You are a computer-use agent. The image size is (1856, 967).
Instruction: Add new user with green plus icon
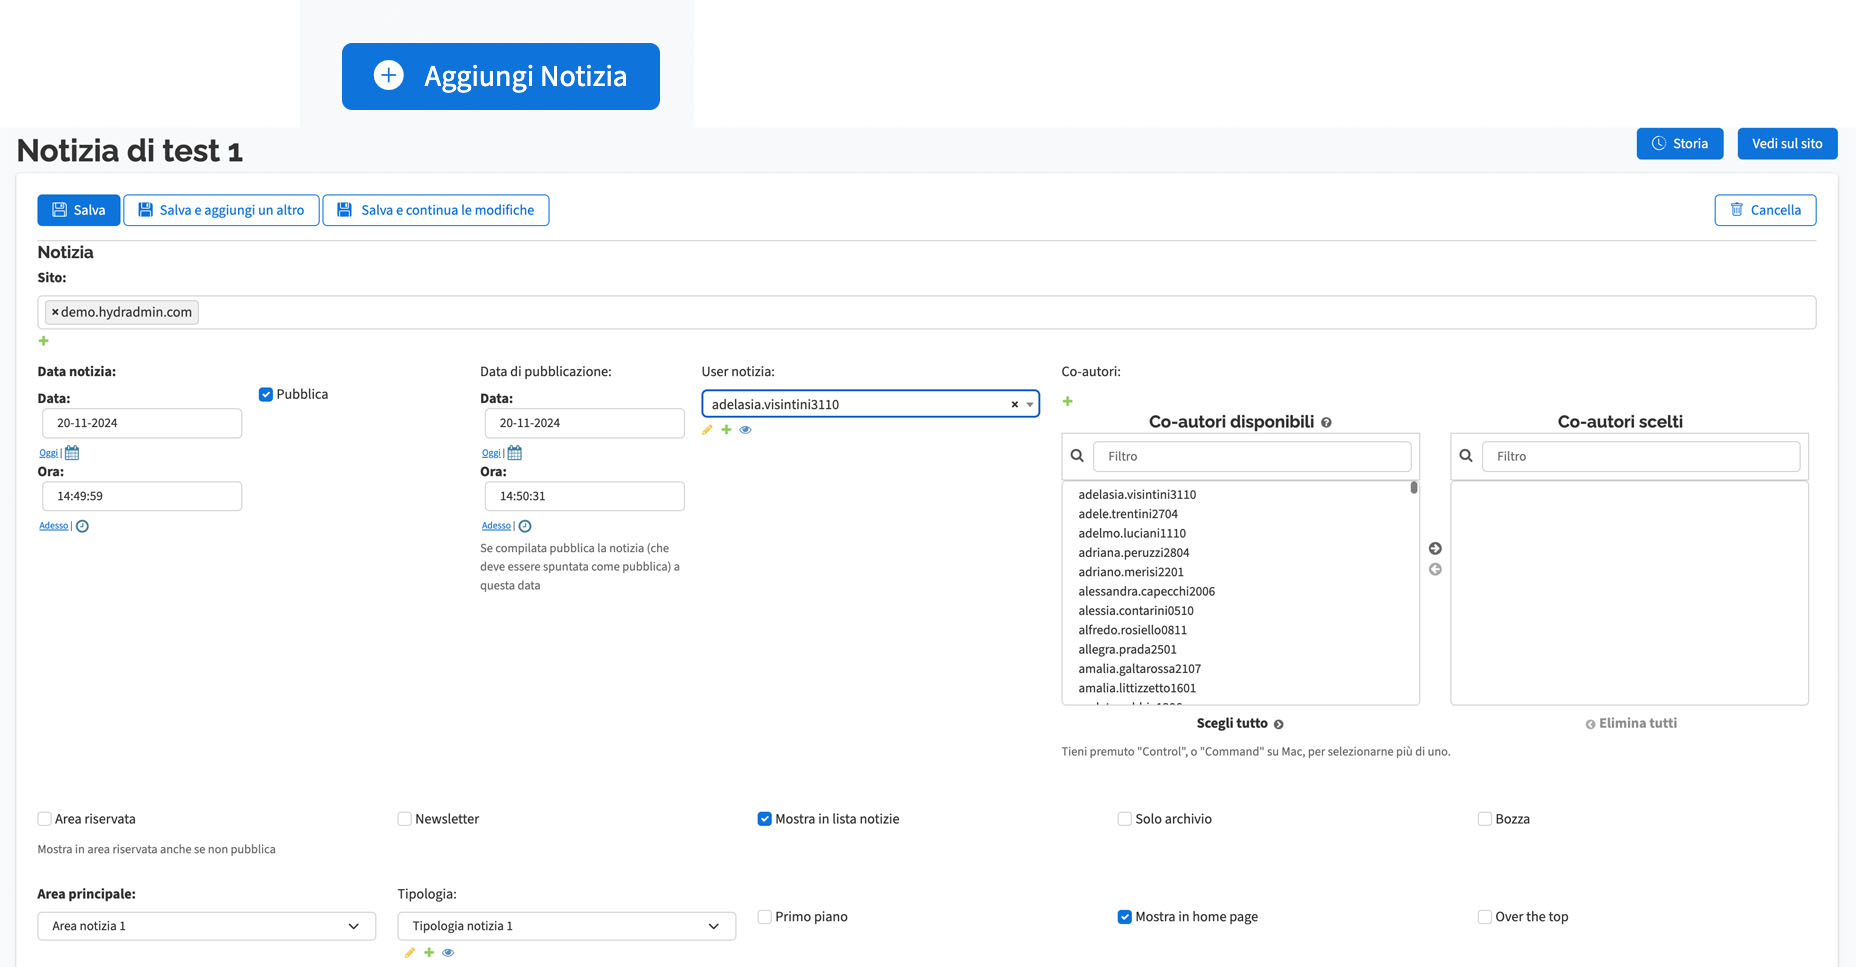pyautogui.click(x=726, y=430)
